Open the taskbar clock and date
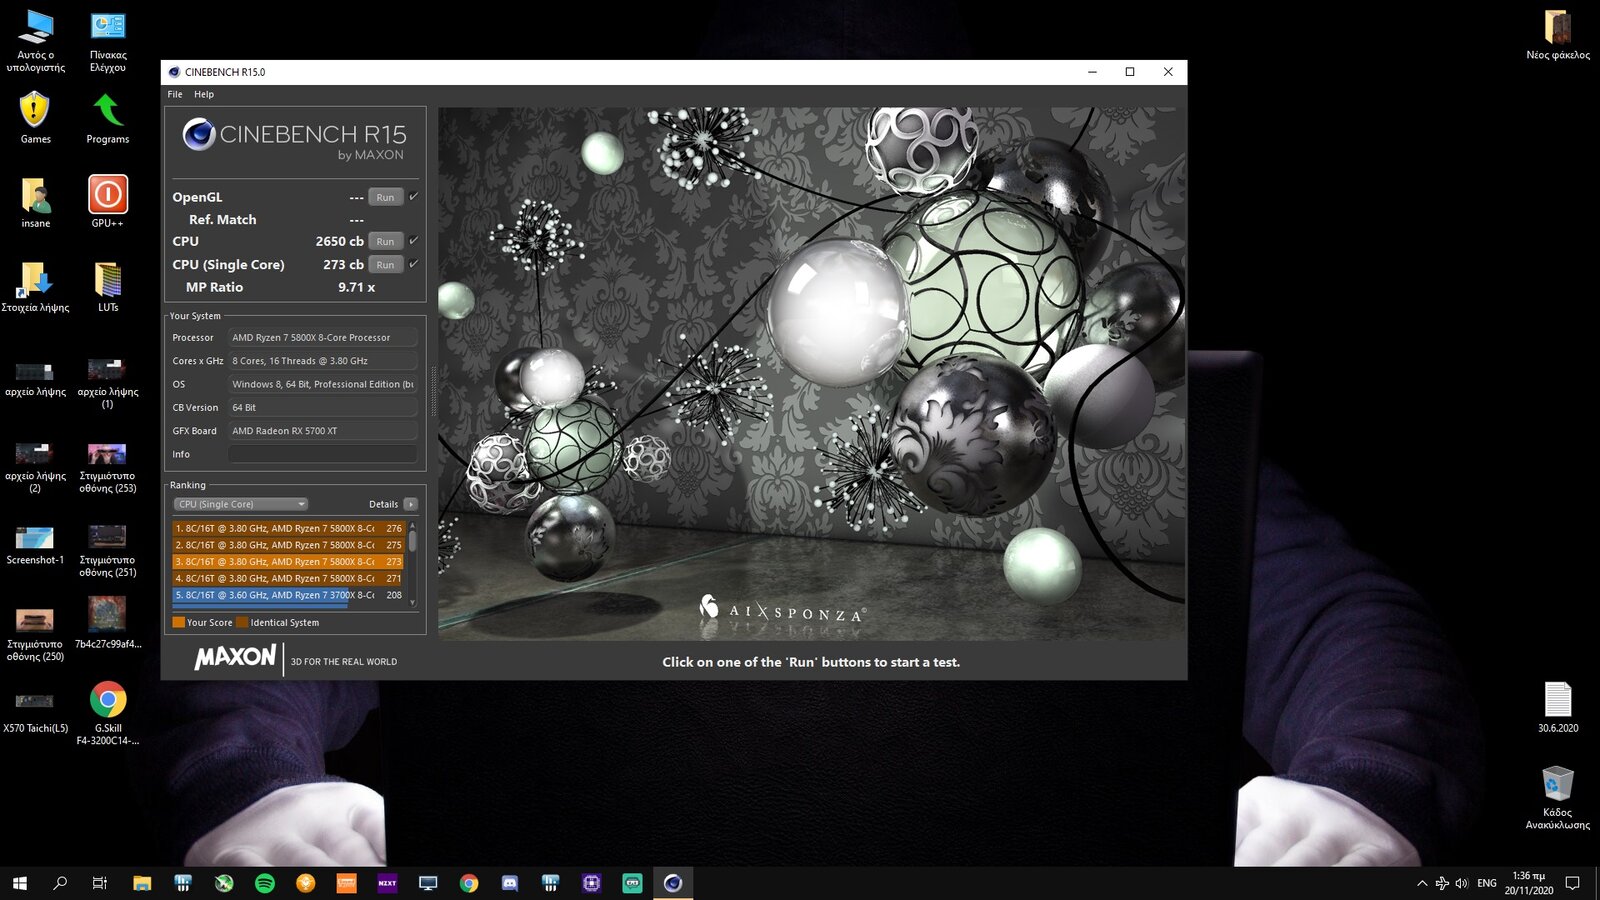 tap(1529, 883)
